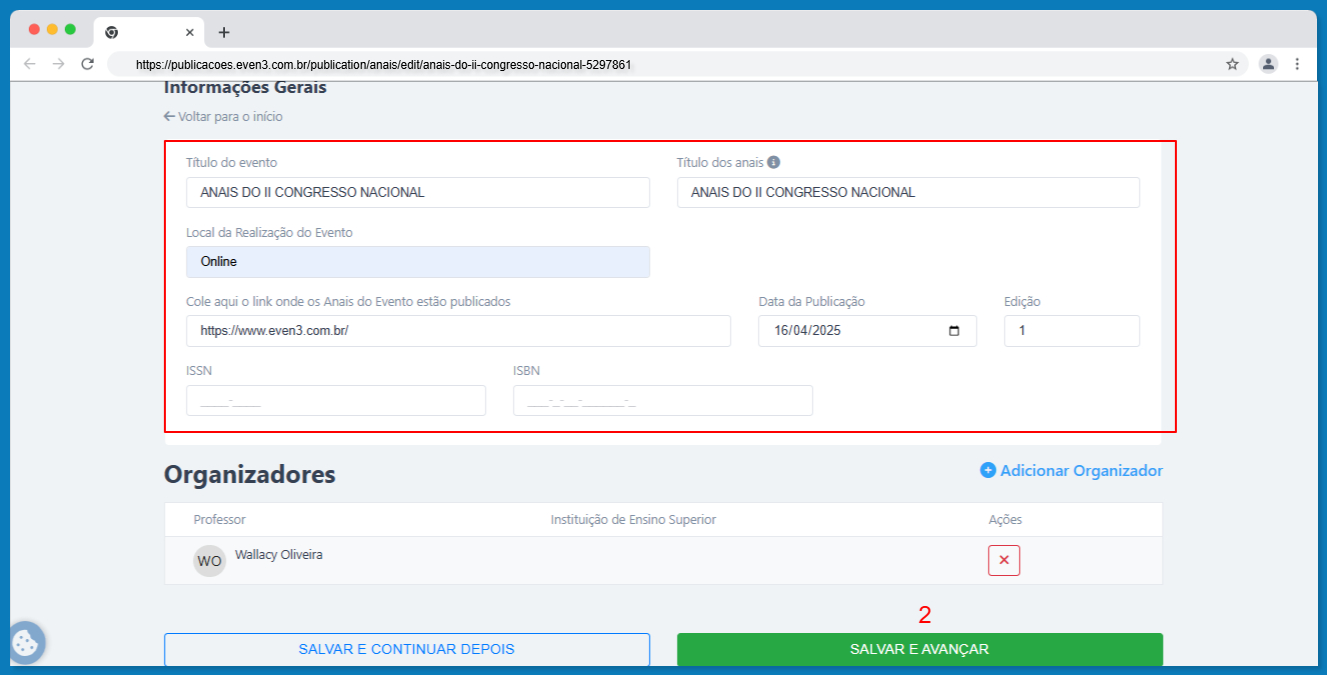Image resolution: width=1327 pixels, height=675 pixels.
Task: Click the Data da Publicação date value
Action: [807, 331]
